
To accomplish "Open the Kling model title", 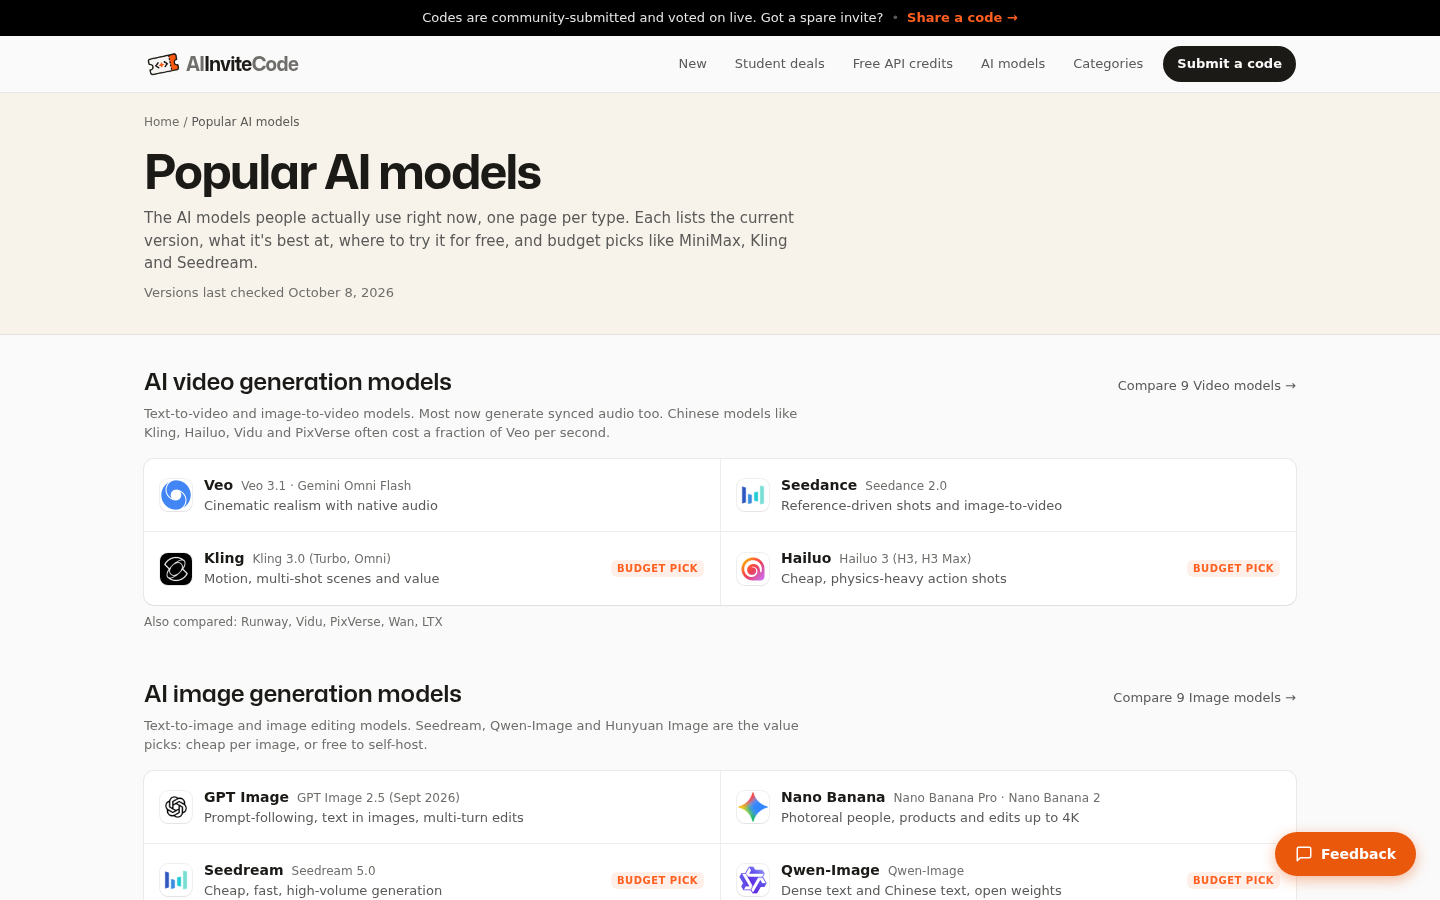I will [224, 558].
